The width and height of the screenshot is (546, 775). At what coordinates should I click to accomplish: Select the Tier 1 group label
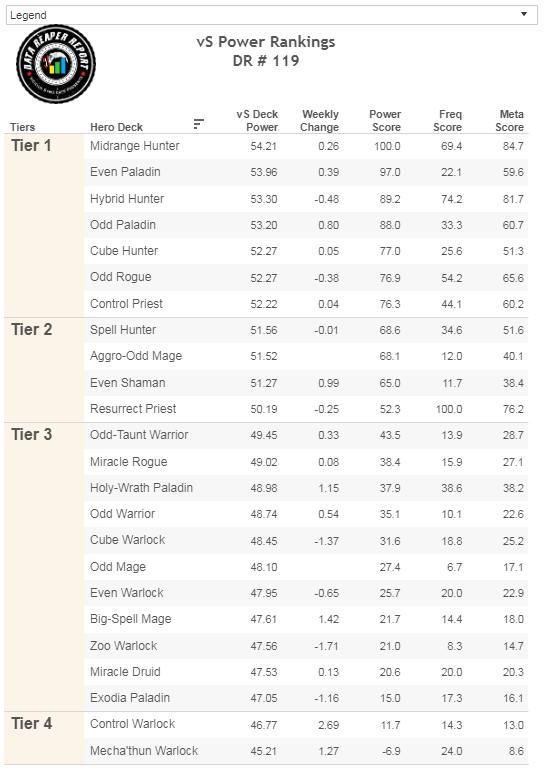click(31, 146)
